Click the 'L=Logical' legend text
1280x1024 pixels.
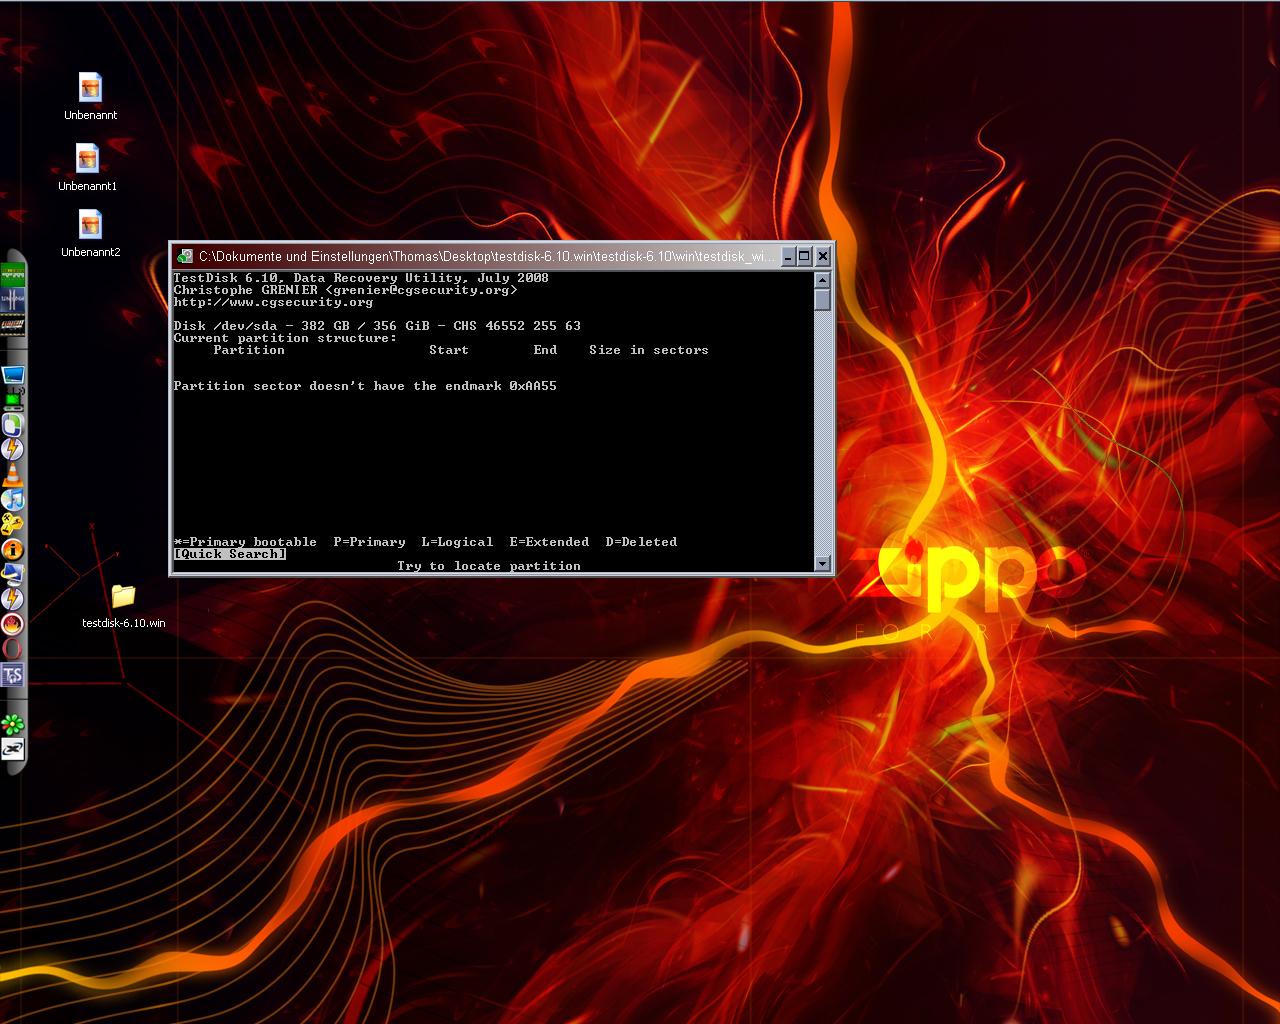click(457, 542)
